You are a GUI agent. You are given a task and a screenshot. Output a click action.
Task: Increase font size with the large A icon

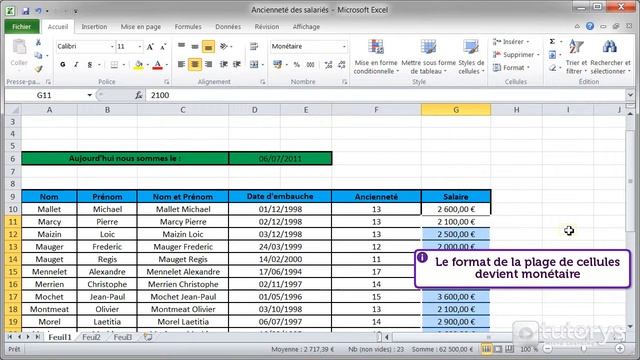150,47
